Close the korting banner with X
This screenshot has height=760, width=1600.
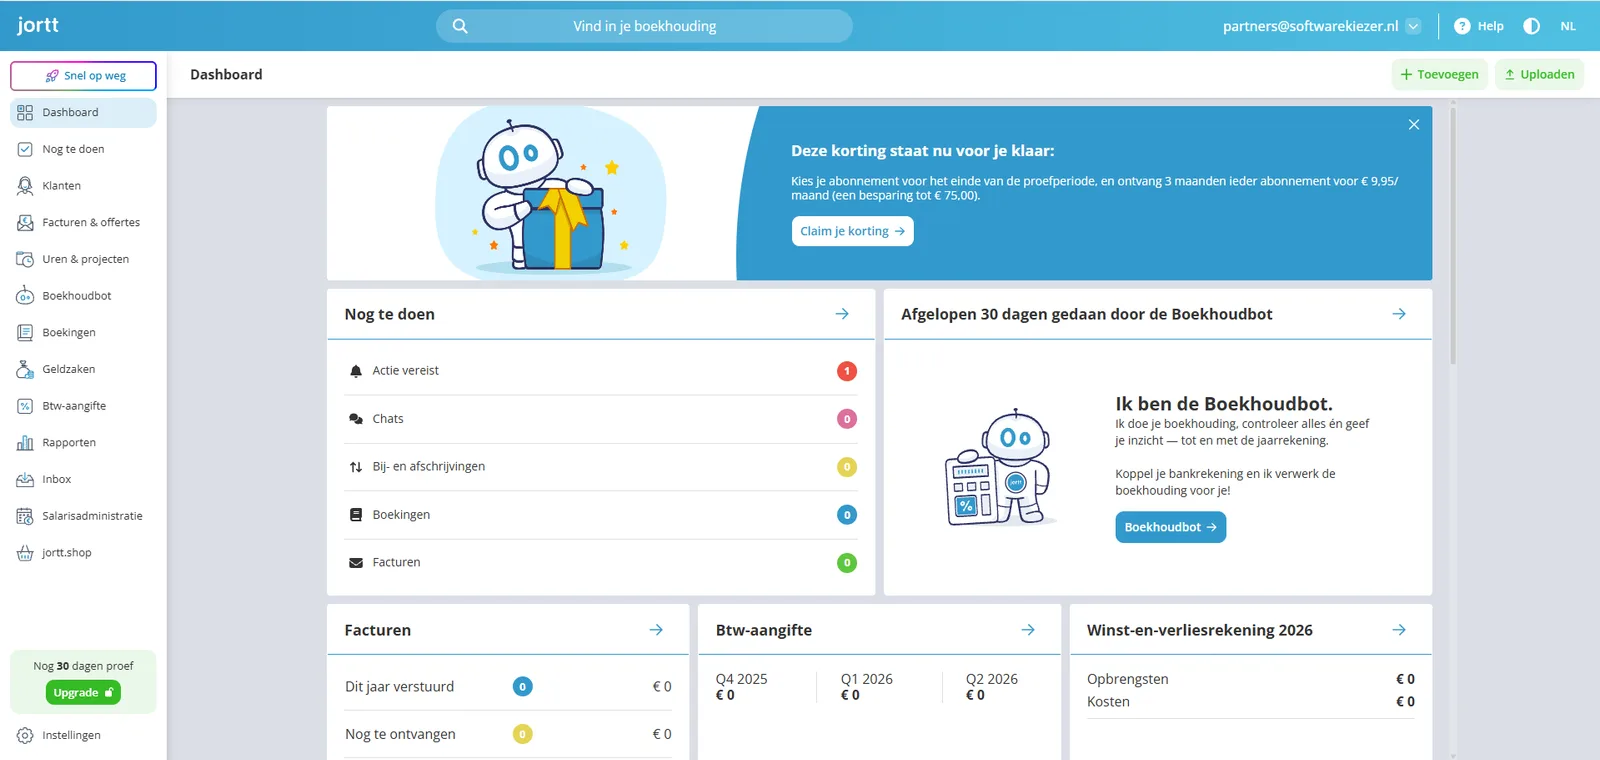(1414, 125)
